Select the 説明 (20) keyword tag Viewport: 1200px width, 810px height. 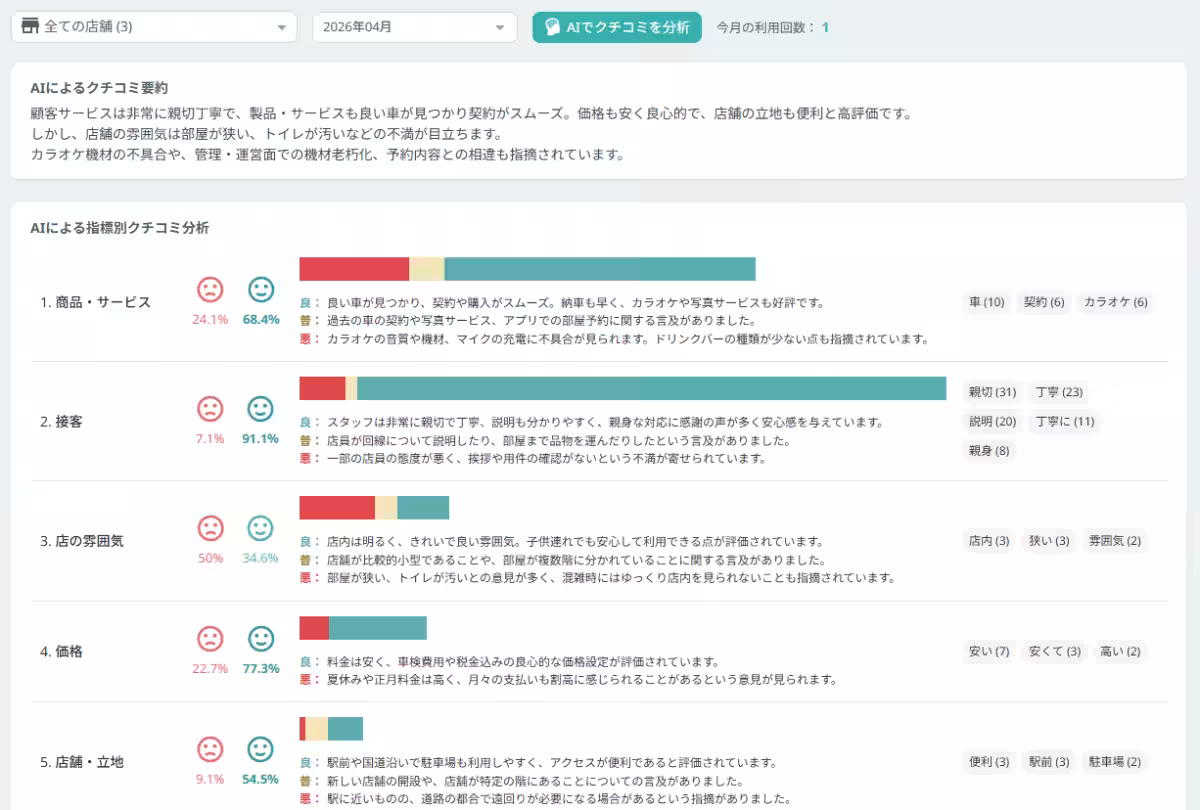[992, 421]
